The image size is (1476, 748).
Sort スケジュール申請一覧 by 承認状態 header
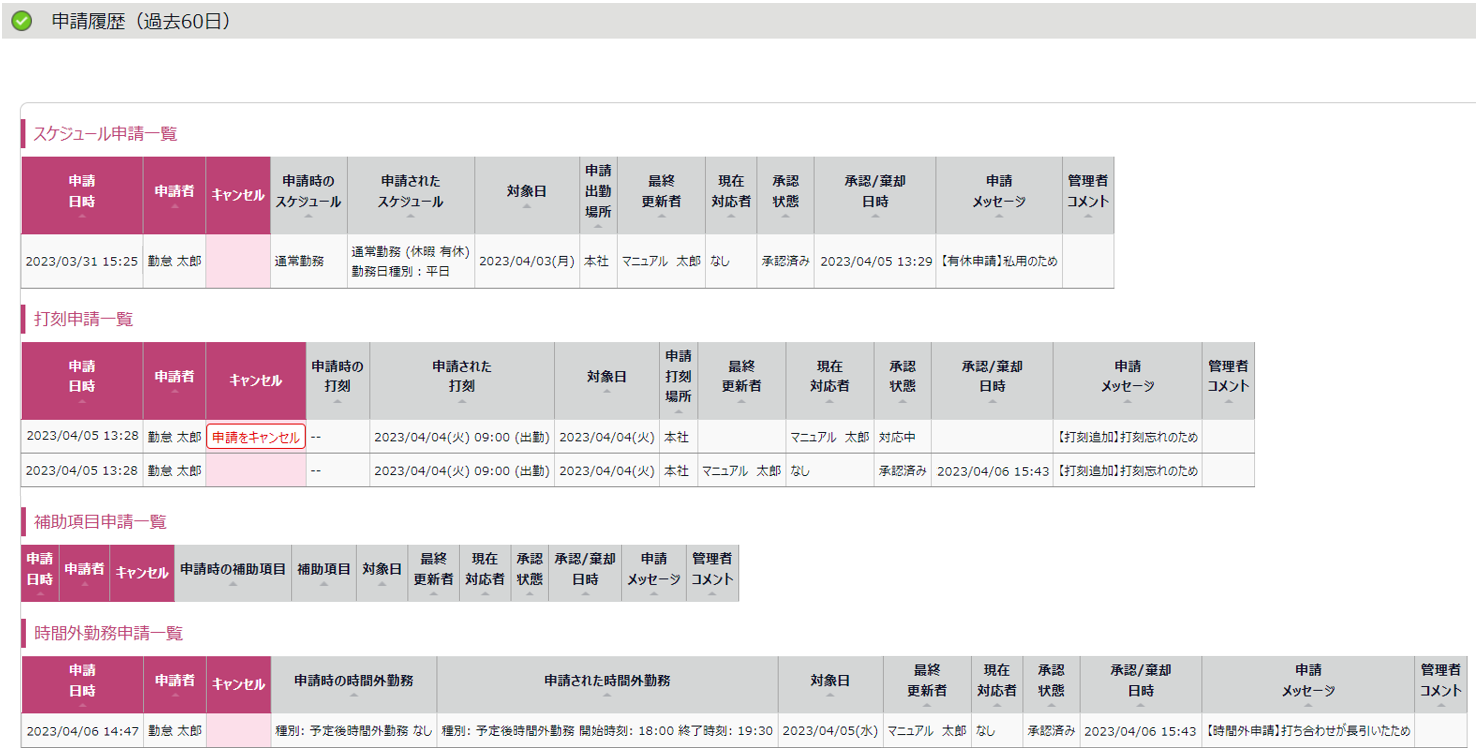(x=785, y=195)
